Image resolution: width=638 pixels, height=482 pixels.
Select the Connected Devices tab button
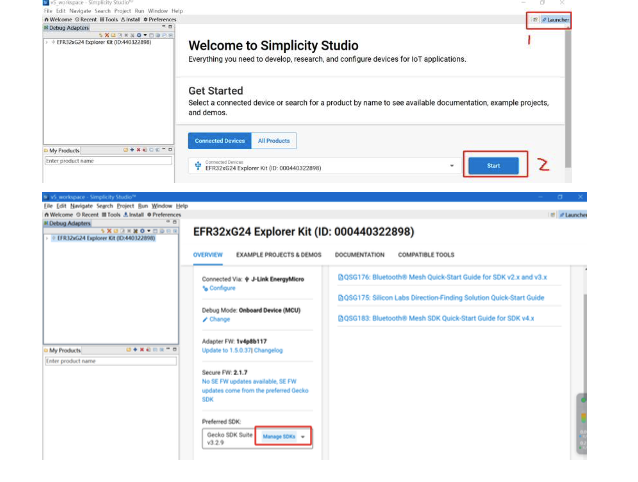[x=220, y=141]
